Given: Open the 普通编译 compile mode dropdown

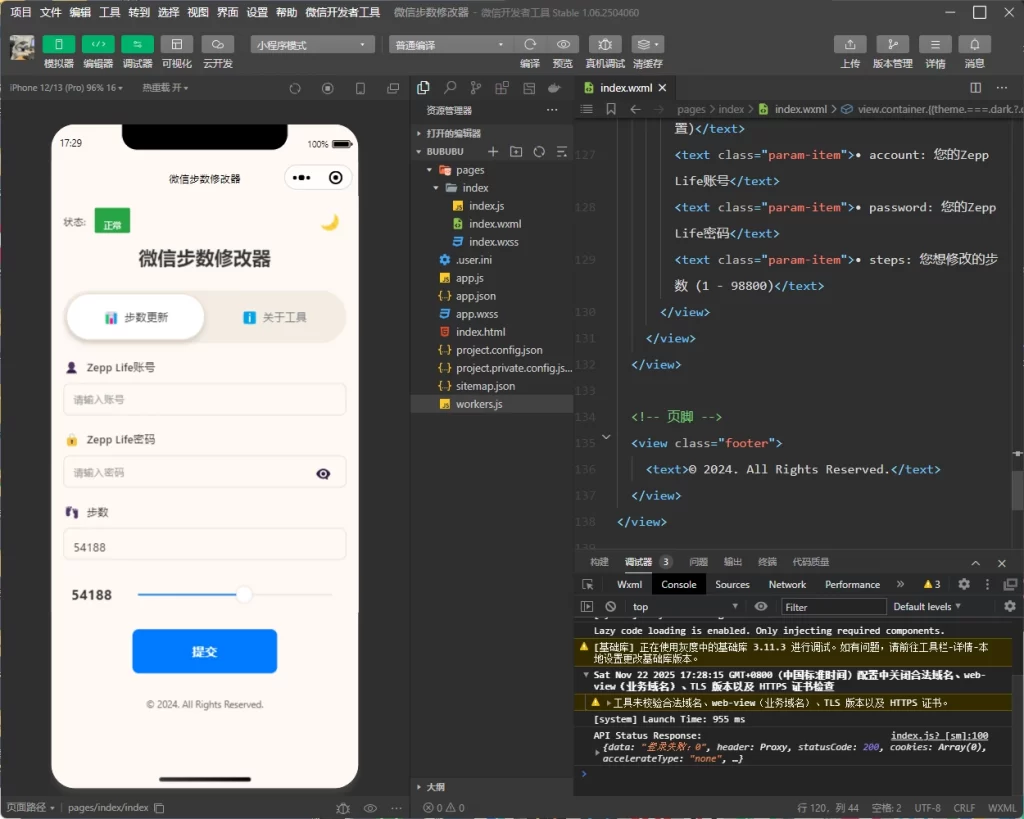Looking at the screenshot, I should click(450, 44).
